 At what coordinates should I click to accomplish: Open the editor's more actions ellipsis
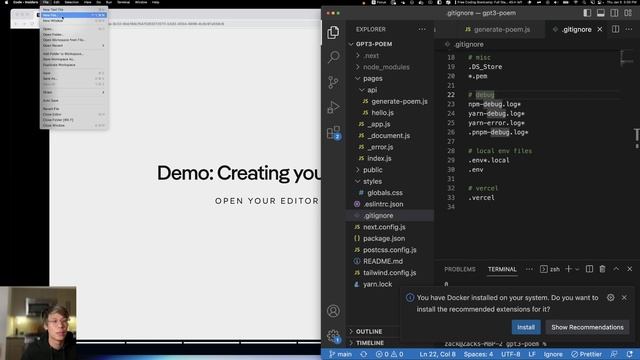(x=629, y=29)
